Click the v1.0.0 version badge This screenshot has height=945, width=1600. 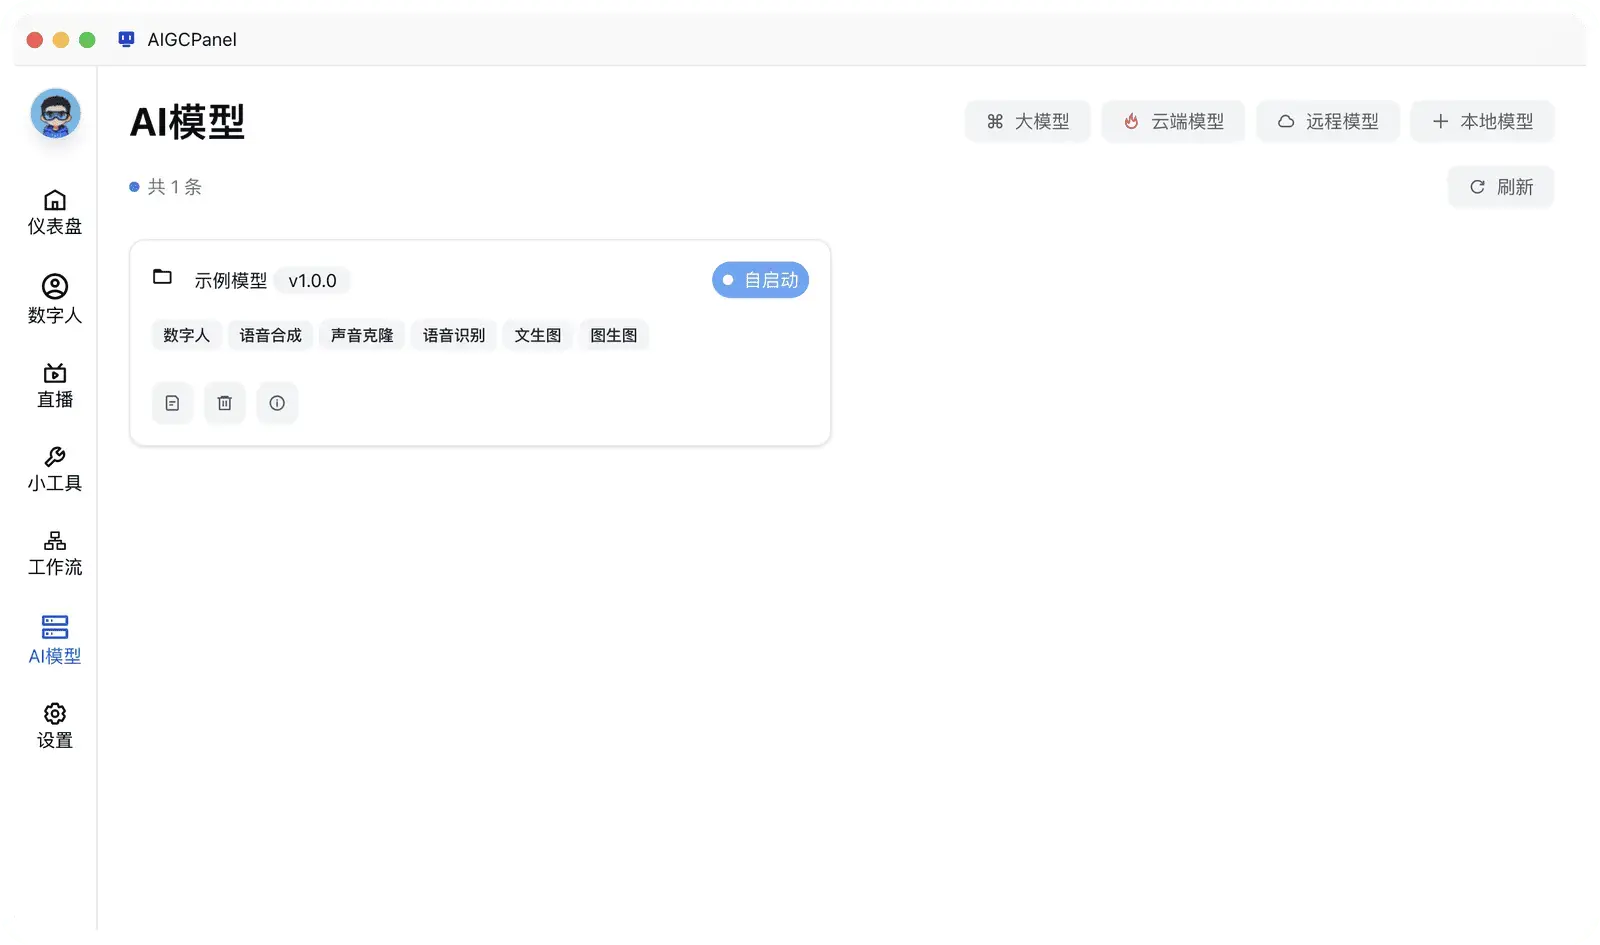(x=312, y=281)
